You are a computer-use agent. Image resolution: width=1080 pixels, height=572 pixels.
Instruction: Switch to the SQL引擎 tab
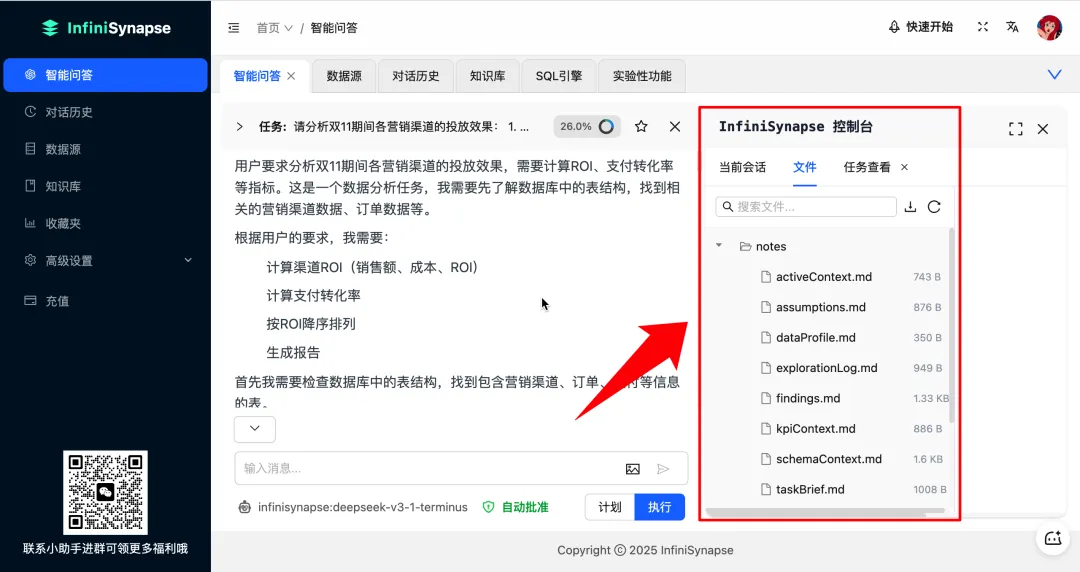pyautogui.click(x=559, y=76)
